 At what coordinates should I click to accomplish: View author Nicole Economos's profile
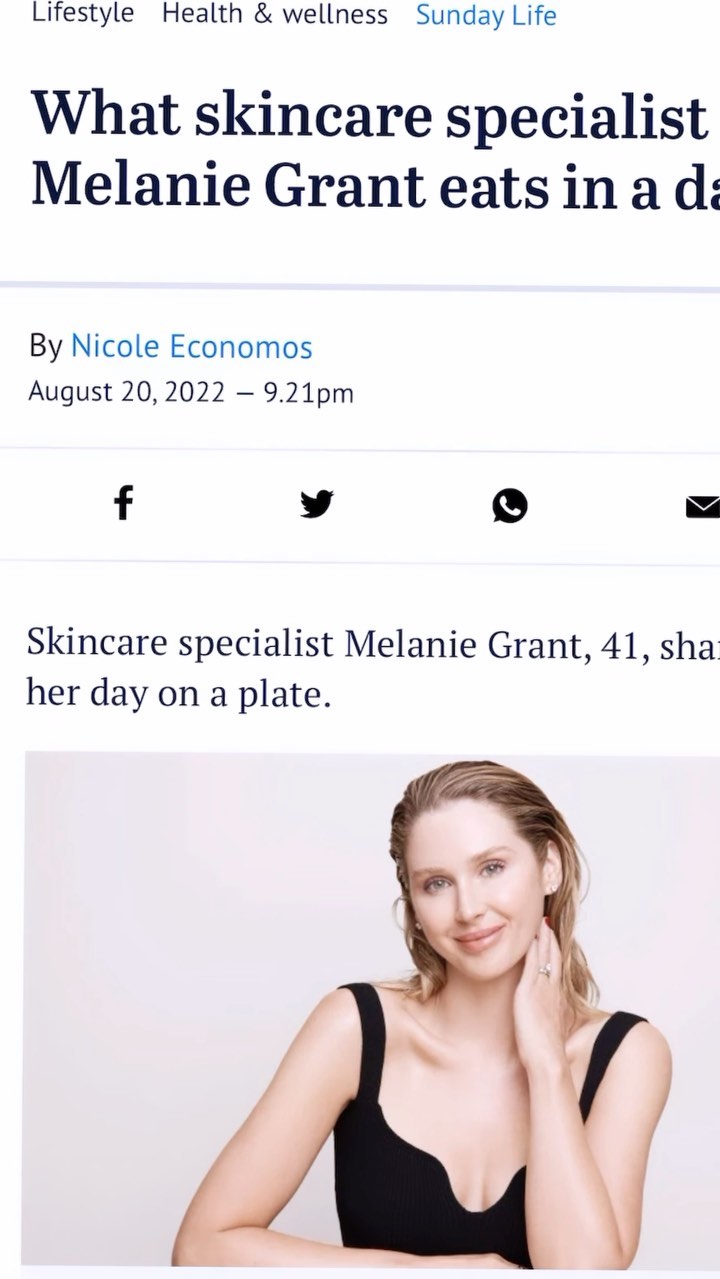click(191, 347)
